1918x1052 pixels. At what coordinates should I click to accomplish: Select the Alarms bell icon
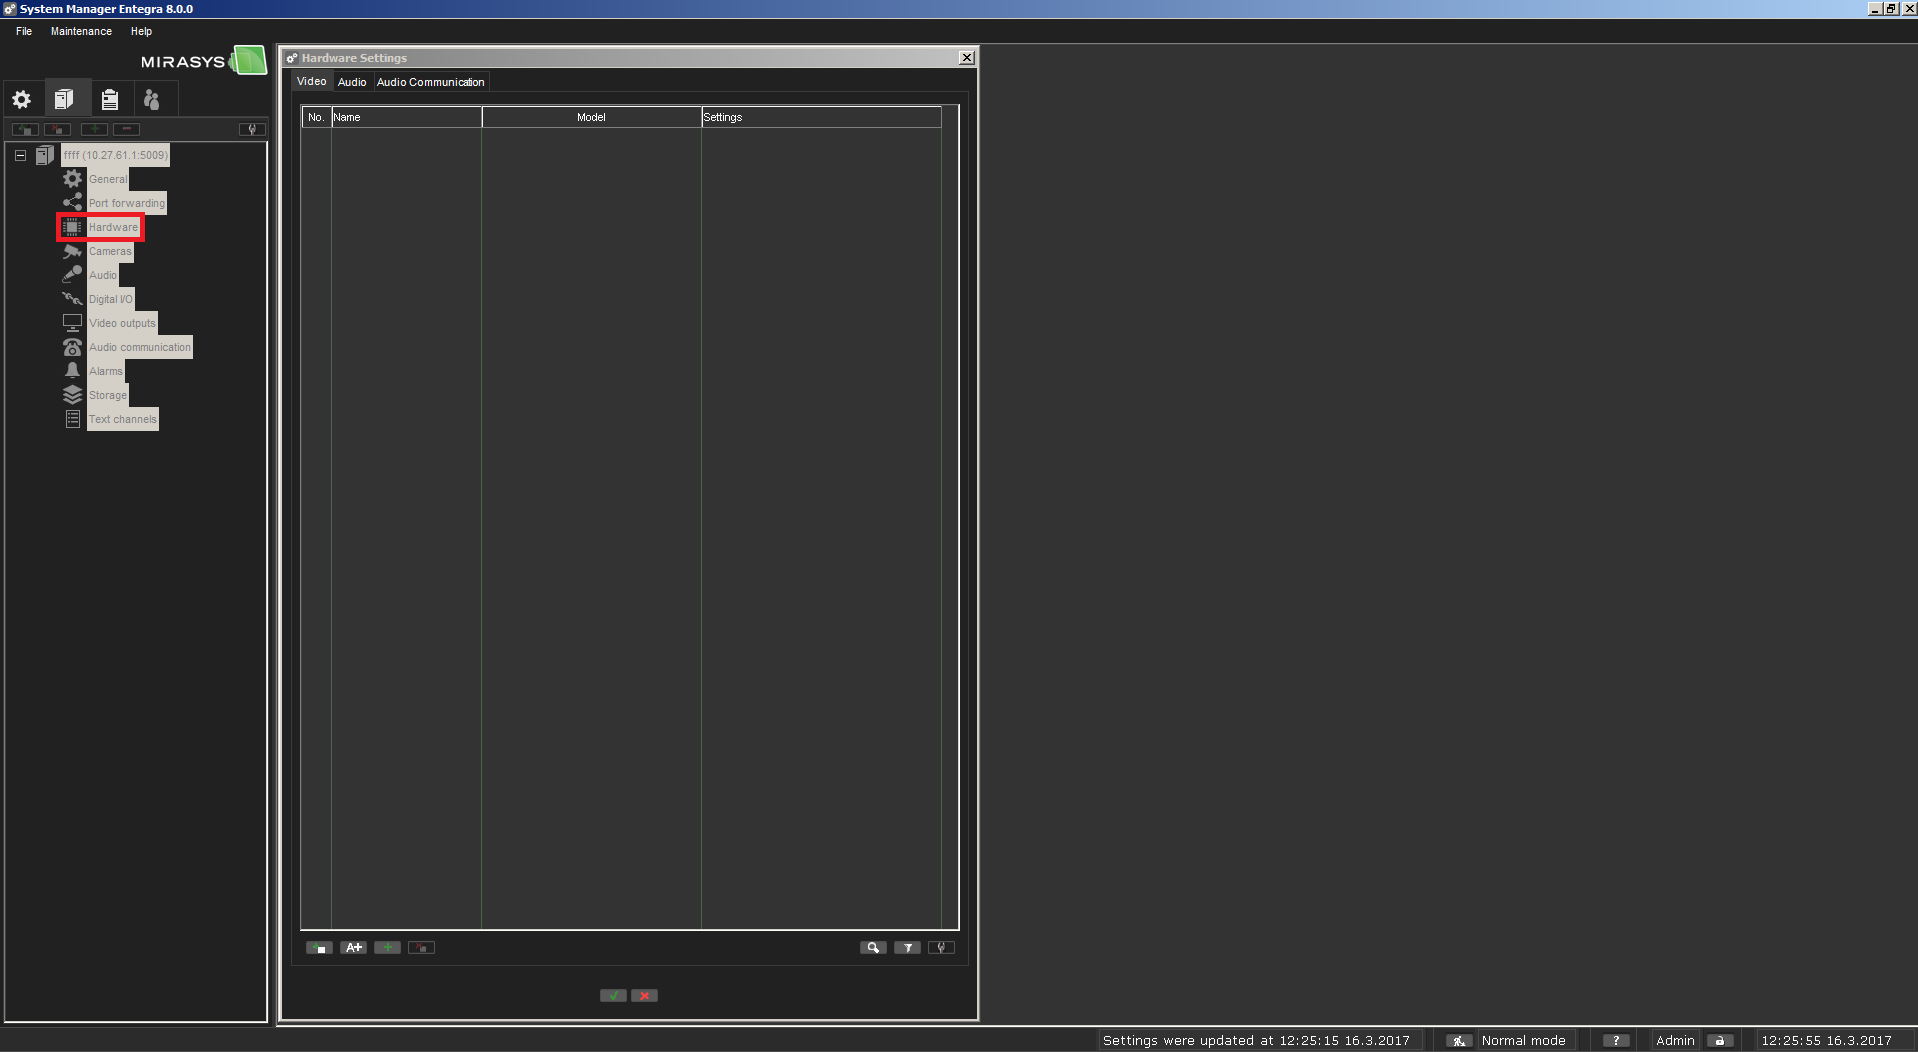pyautogui.click(x=72, y=371)
